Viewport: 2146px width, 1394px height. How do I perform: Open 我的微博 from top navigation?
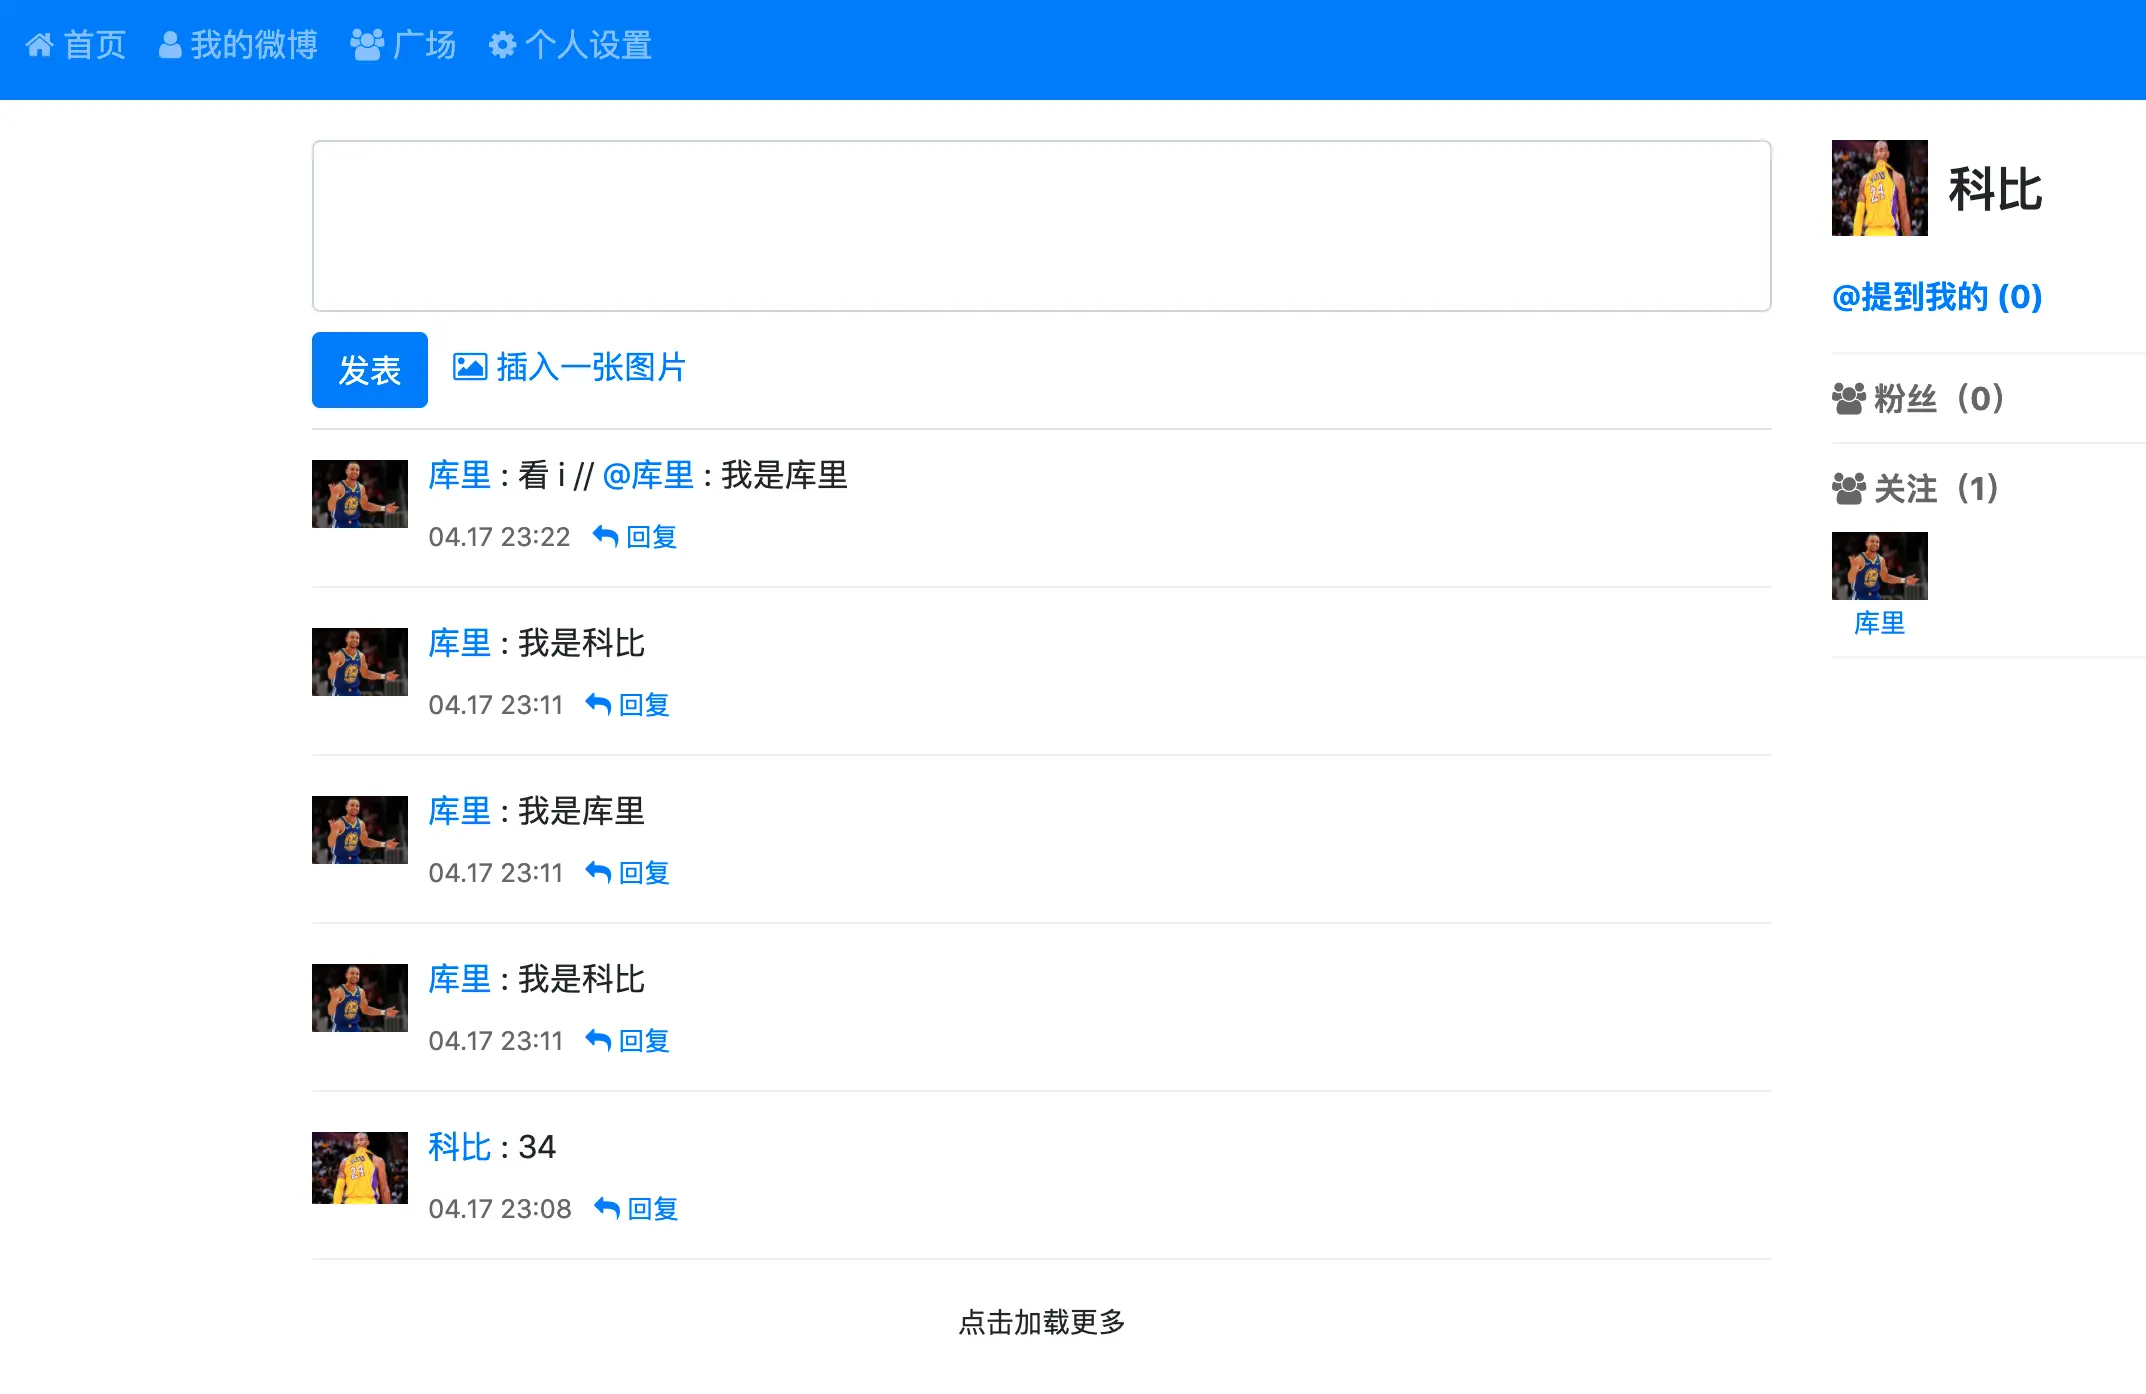click(x=253, y=45)
